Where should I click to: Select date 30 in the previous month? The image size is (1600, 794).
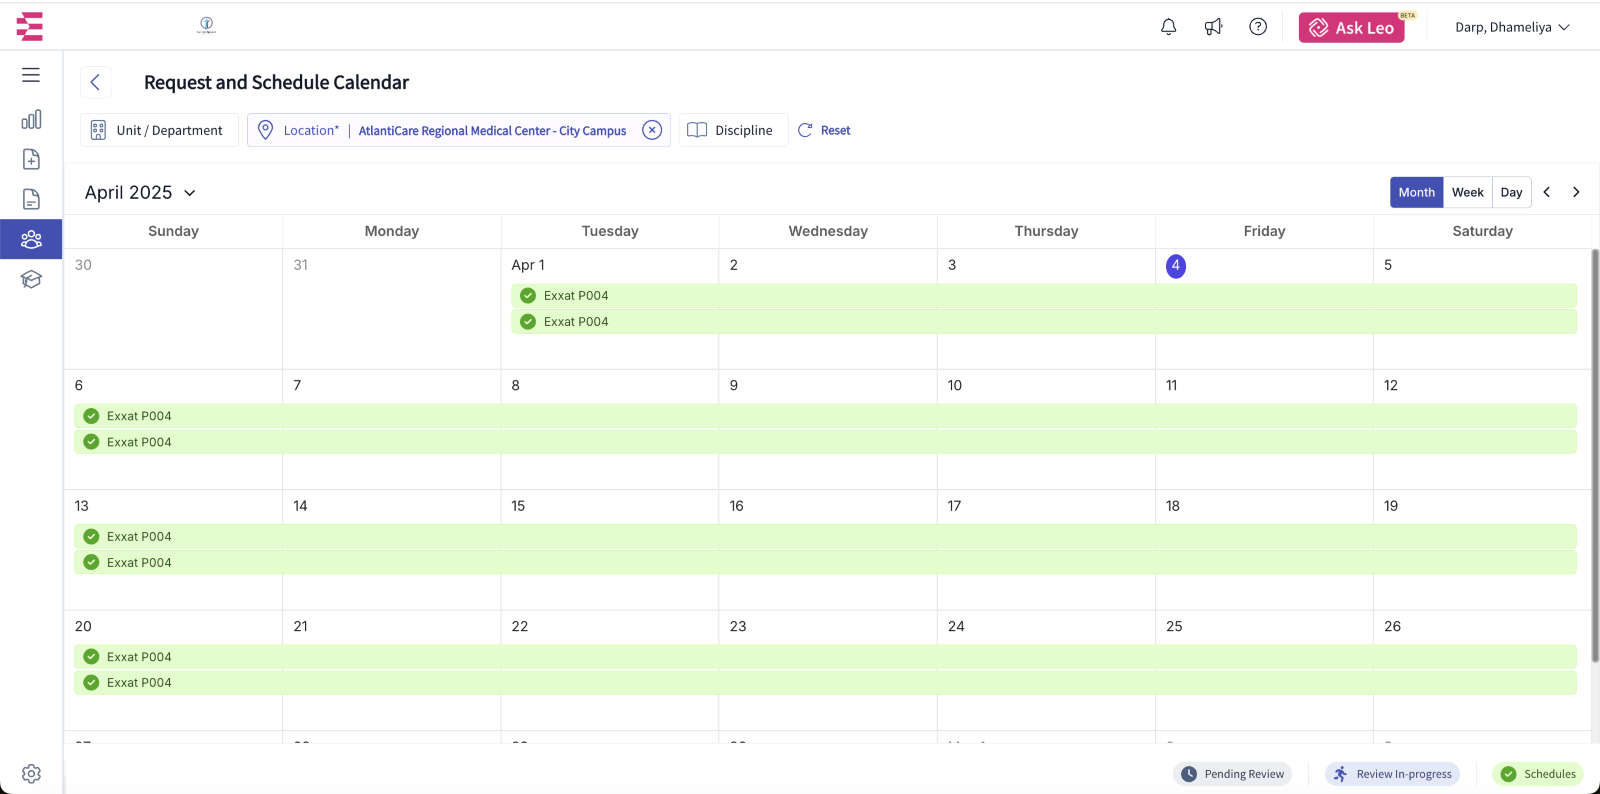click(x=83, y=265)
